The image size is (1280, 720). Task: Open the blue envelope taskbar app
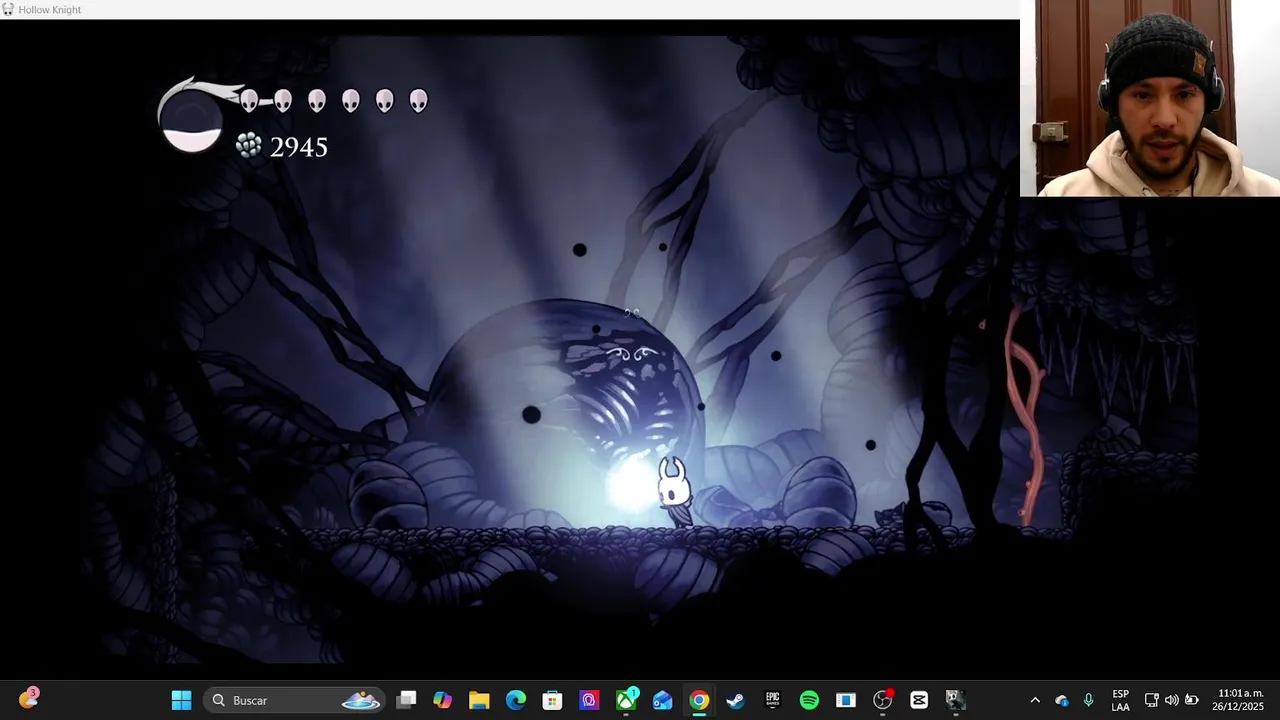click(x=662, y=700)
